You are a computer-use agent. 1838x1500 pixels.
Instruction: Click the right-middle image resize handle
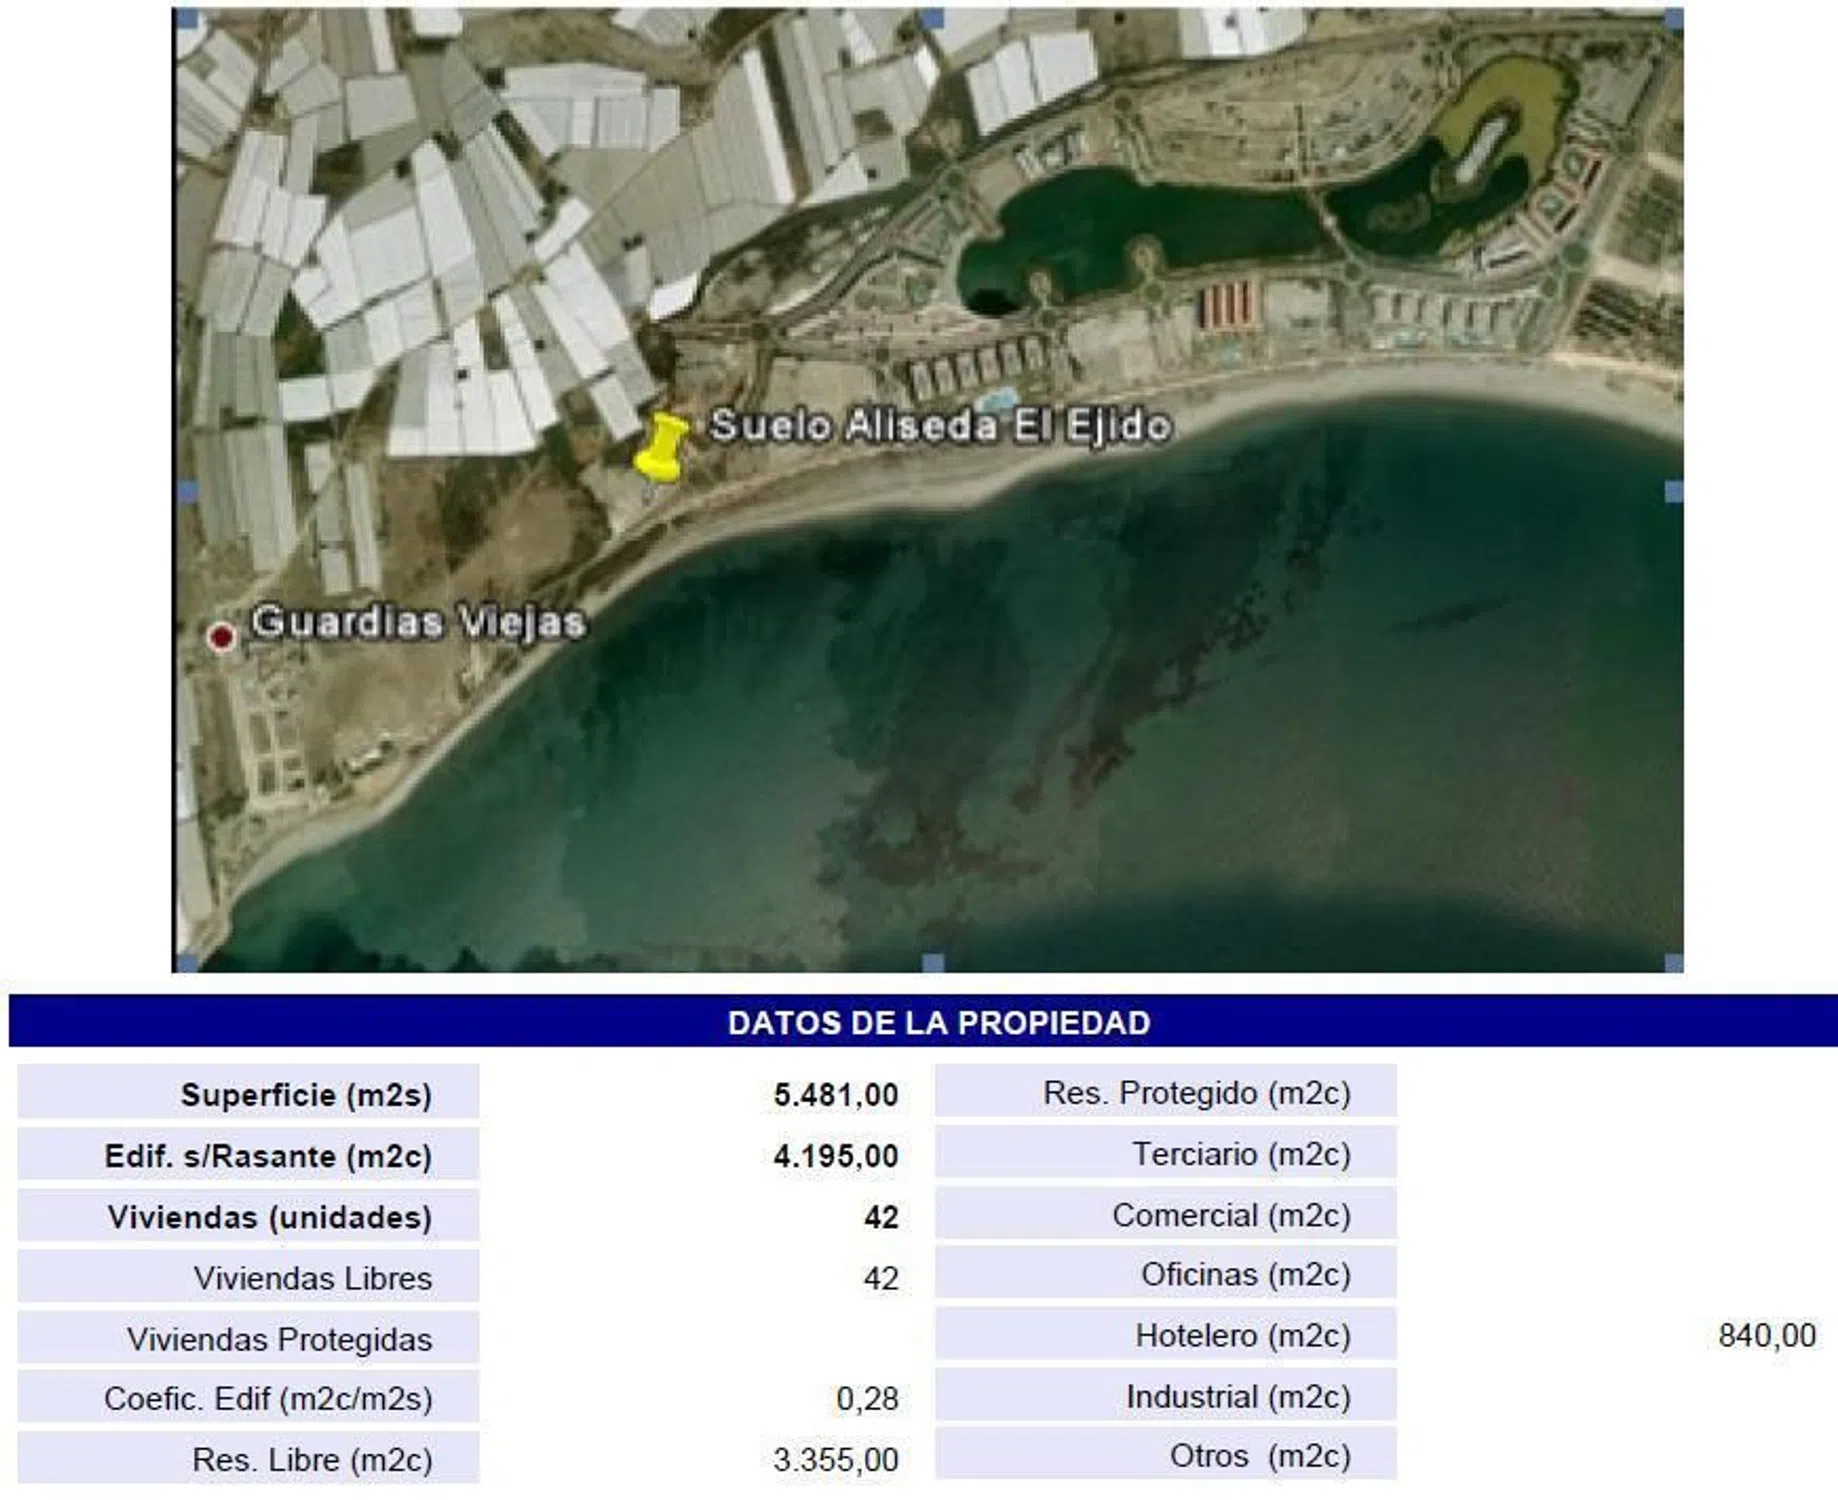(x=1673, y=491)
